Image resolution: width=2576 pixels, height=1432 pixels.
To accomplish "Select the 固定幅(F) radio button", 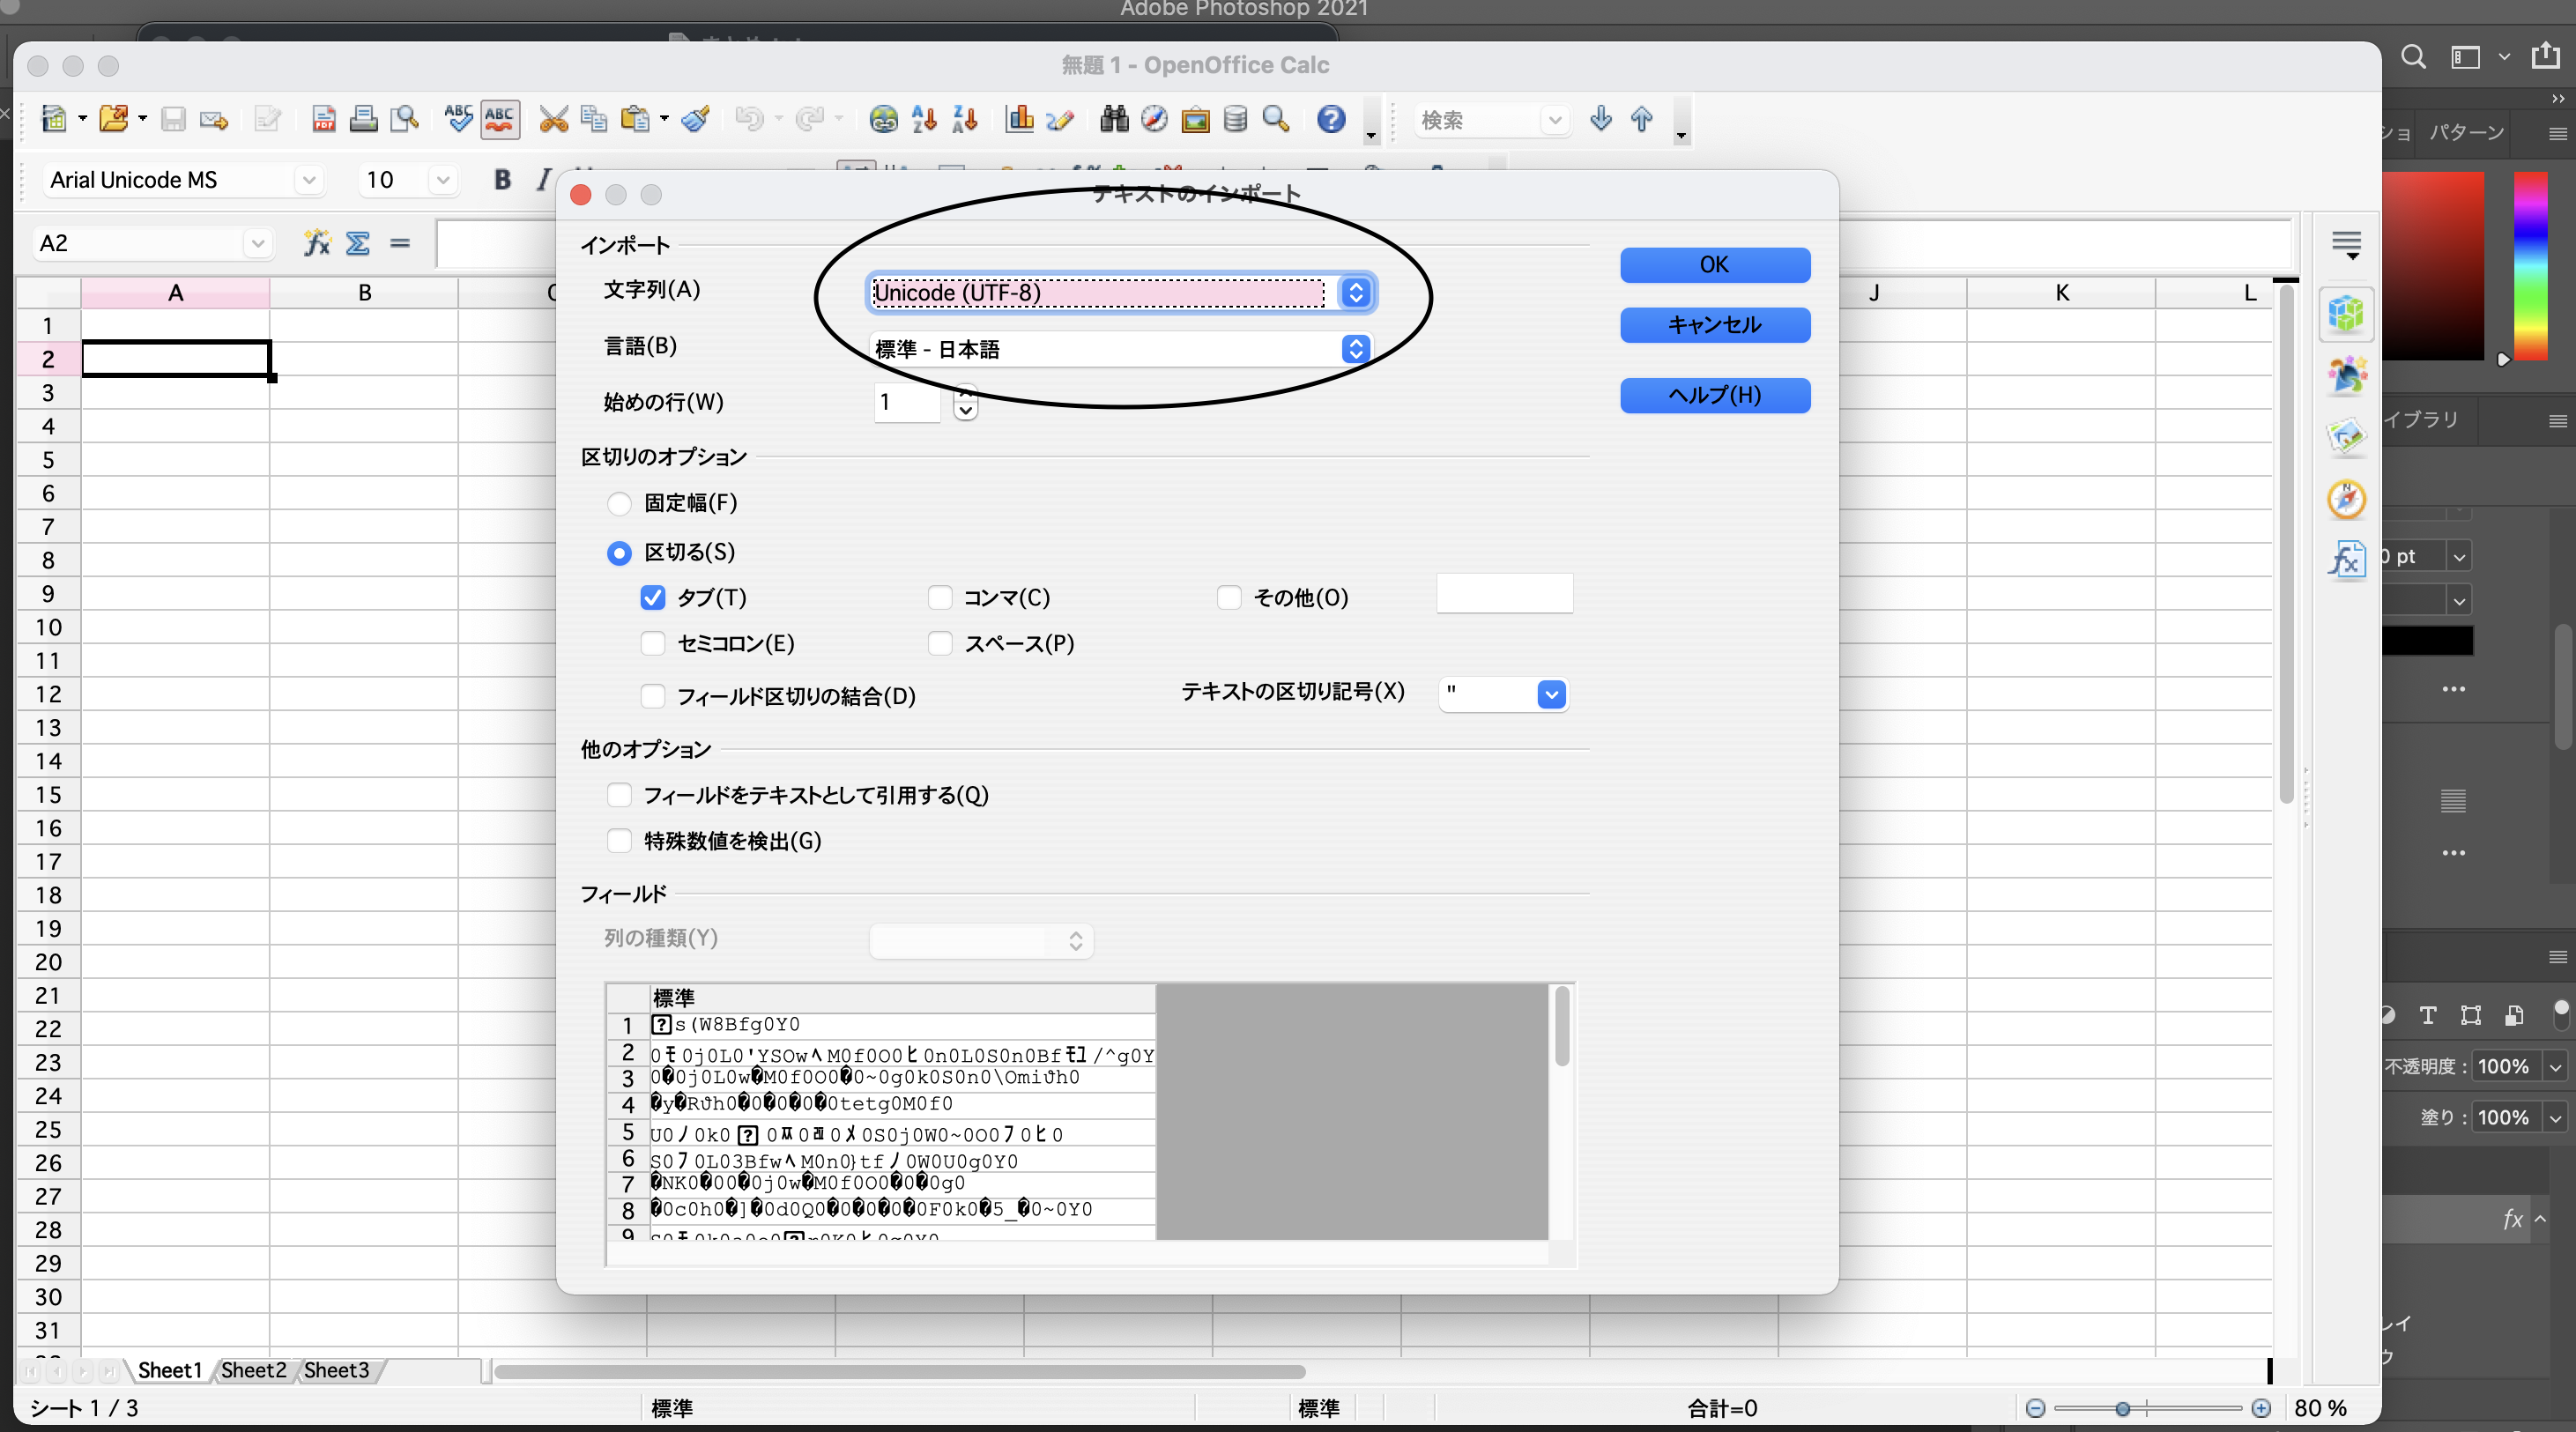I will point(619,504).
